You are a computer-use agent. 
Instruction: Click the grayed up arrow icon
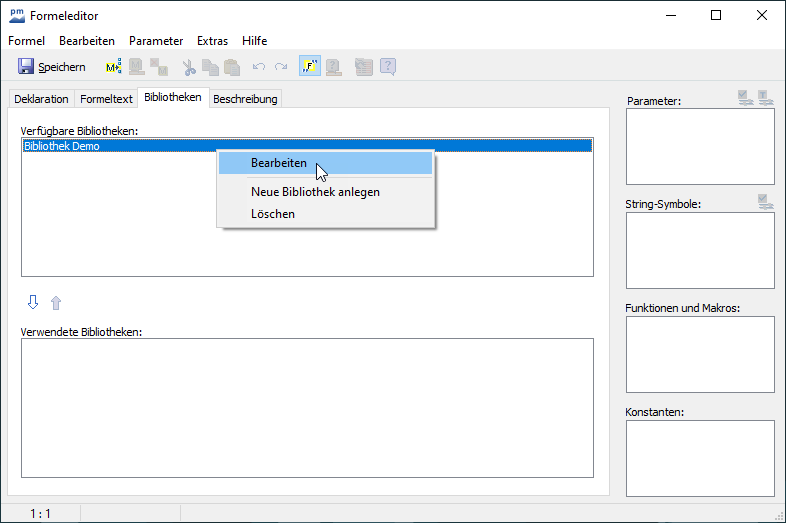coord(56,303)
